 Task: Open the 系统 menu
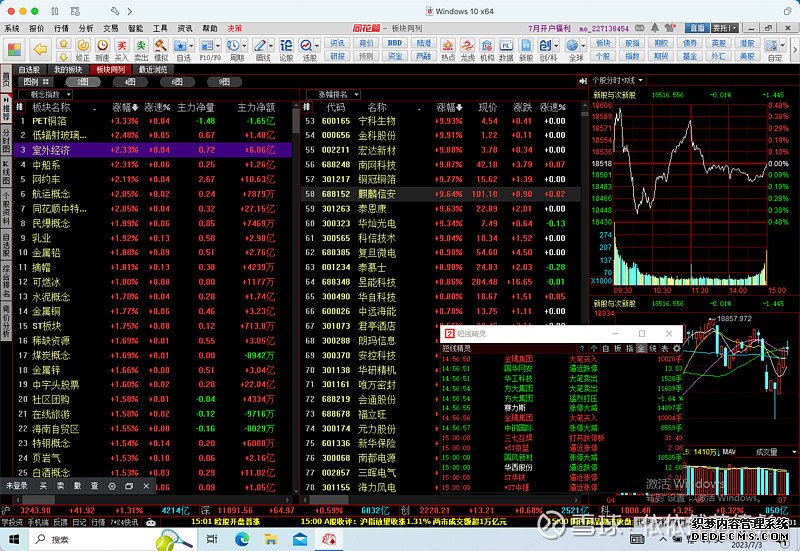[12, 28]
